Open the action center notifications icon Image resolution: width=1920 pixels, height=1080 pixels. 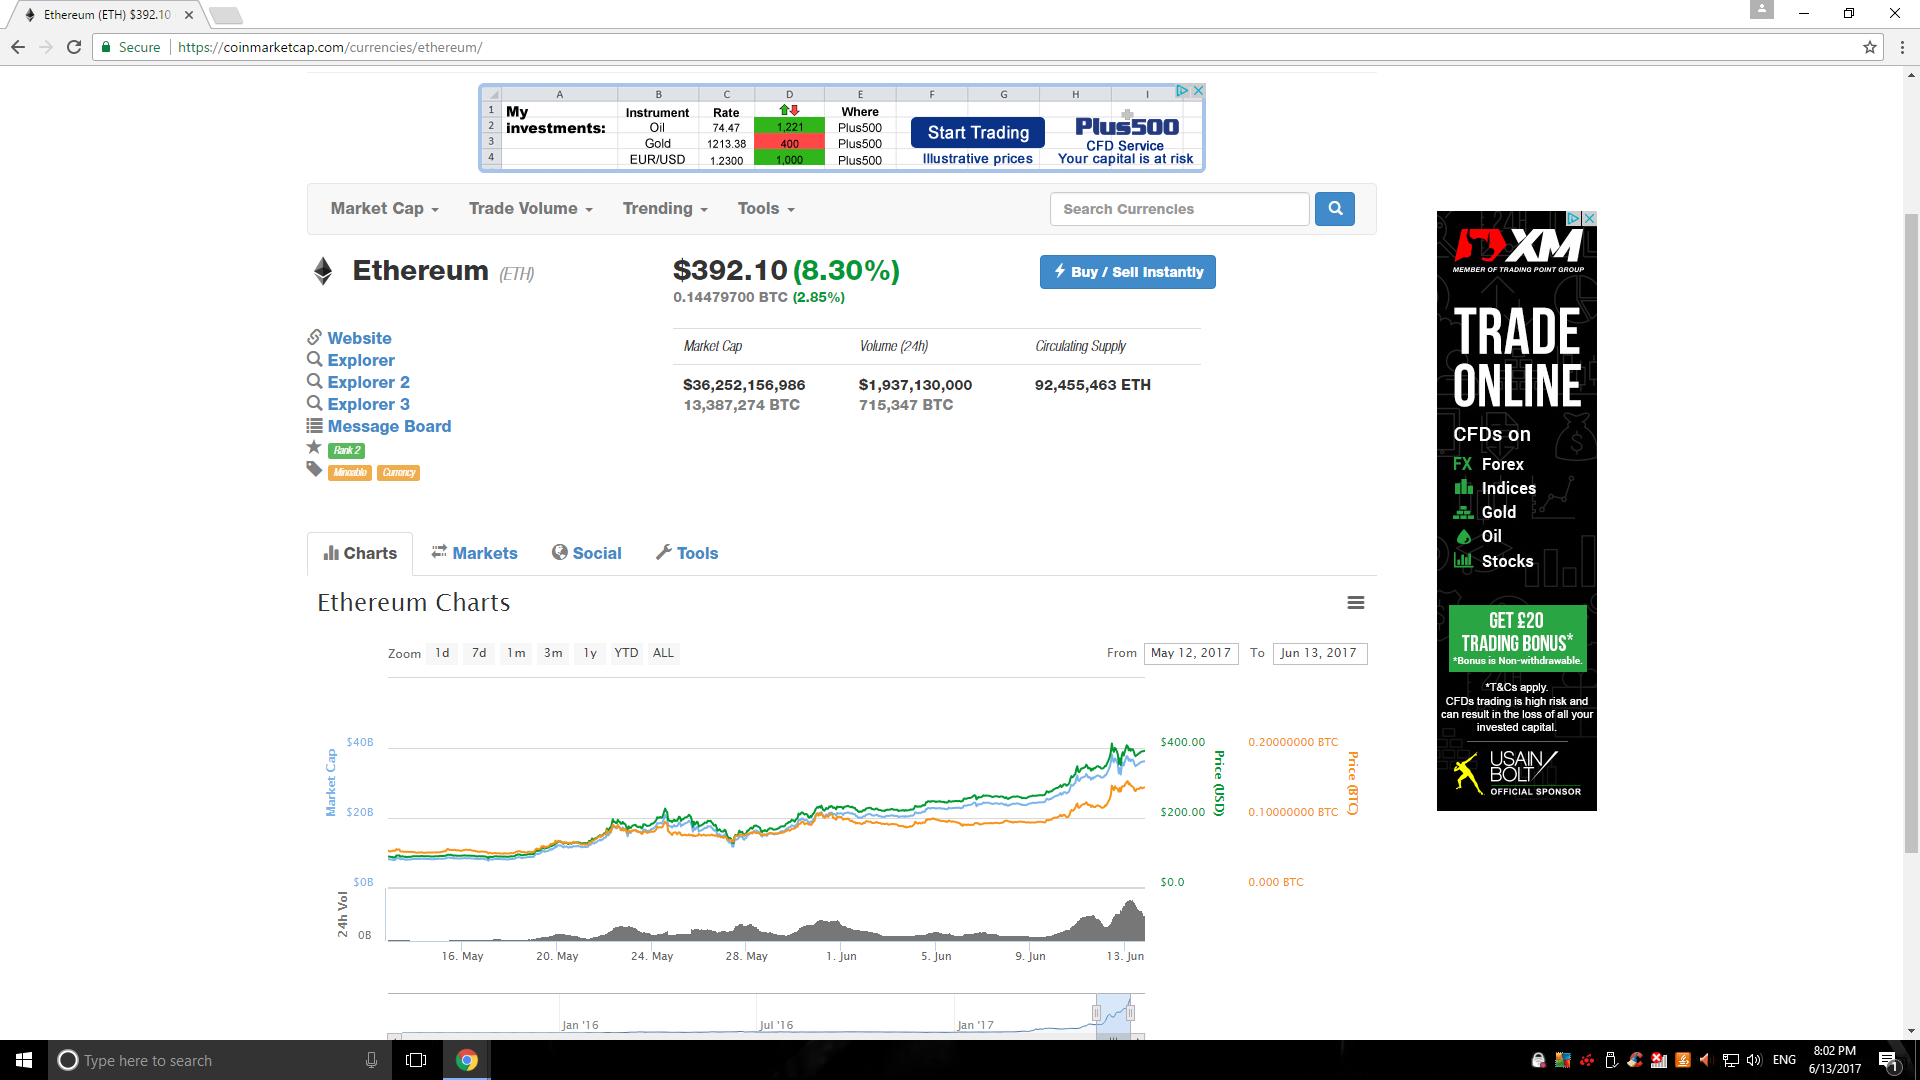(1888, 1061)
